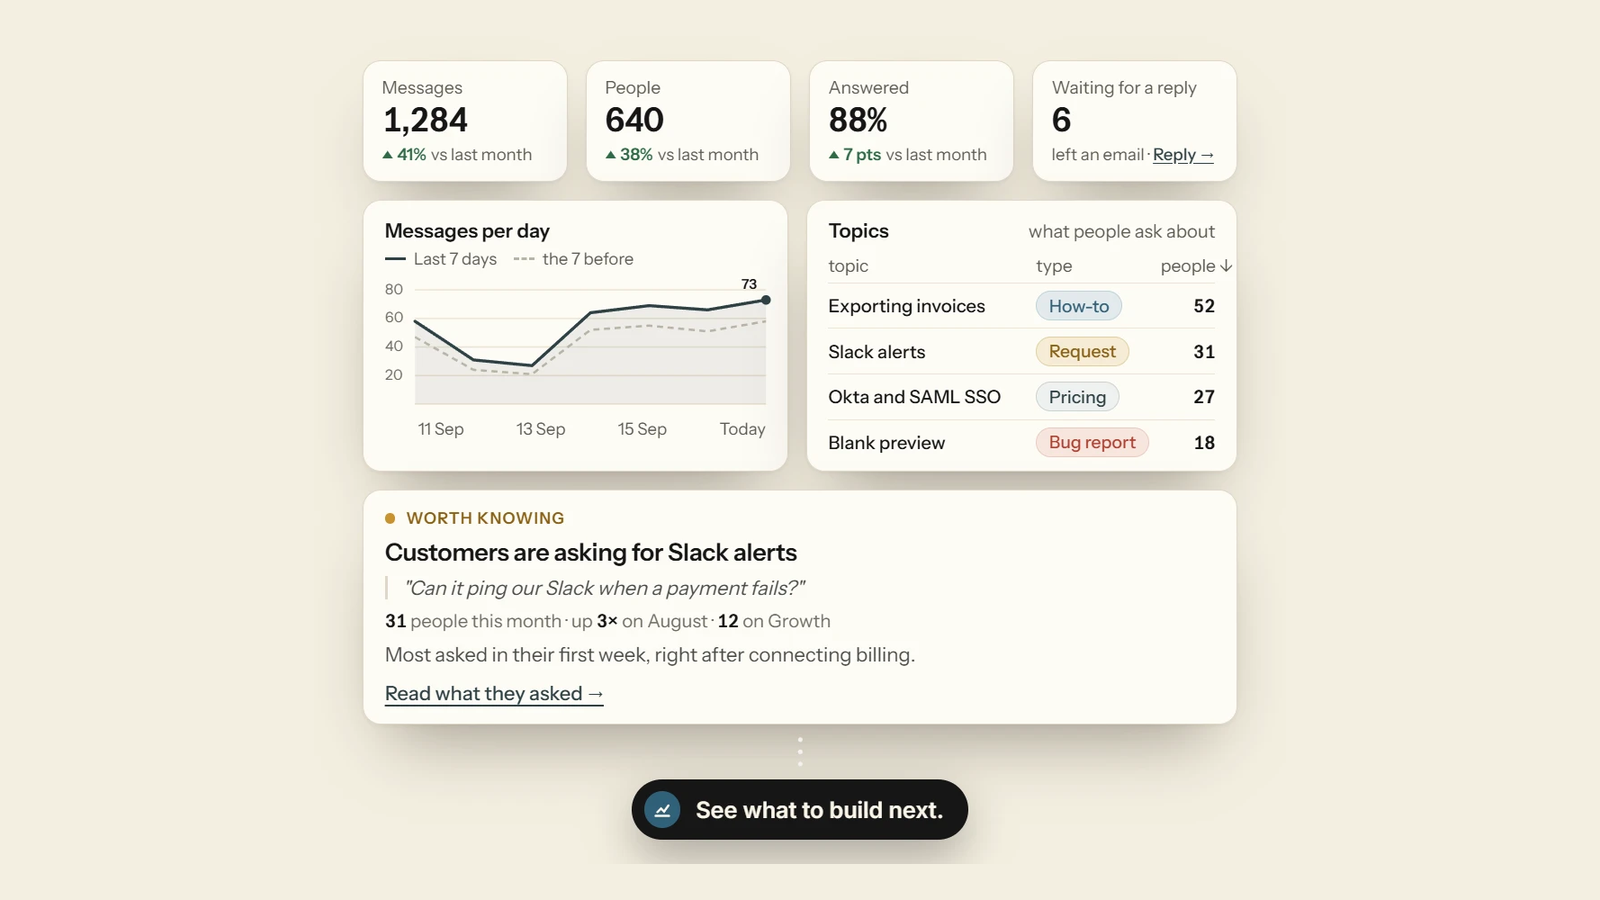Click the 73 data point on the chart
The image size is (1600, 900).
click(766, 300)
